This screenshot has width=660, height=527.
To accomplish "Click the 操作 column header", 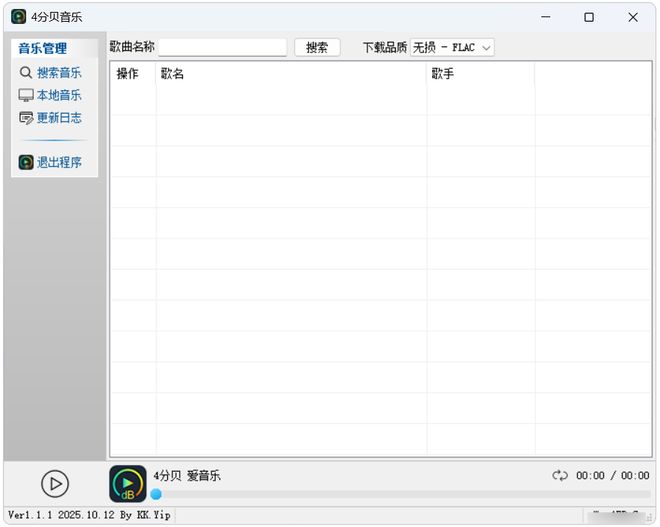I will [x=128, y=74].
